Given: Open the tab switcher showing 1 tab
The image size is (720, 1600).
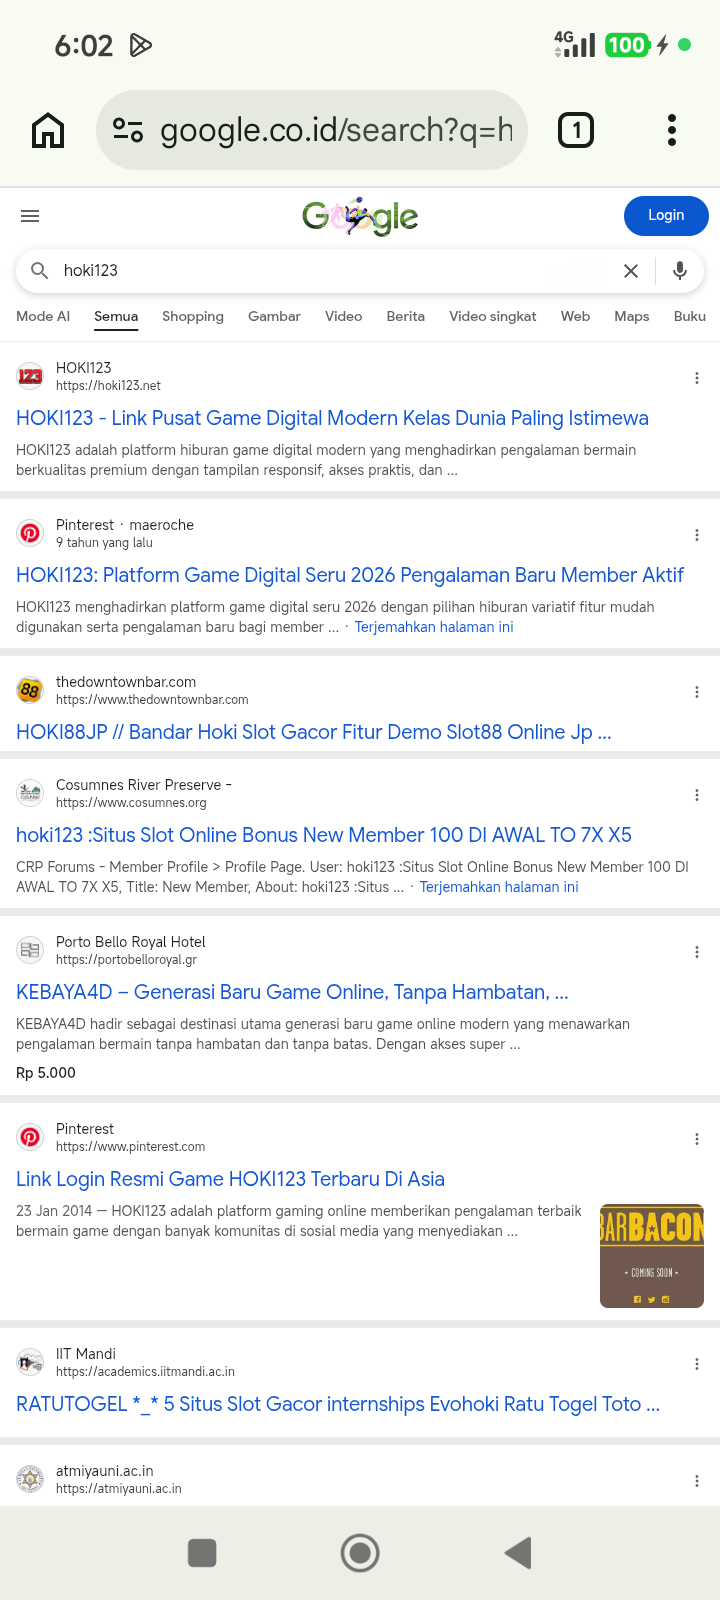Looking at the screenshot, I should click(x=576, y=130).
